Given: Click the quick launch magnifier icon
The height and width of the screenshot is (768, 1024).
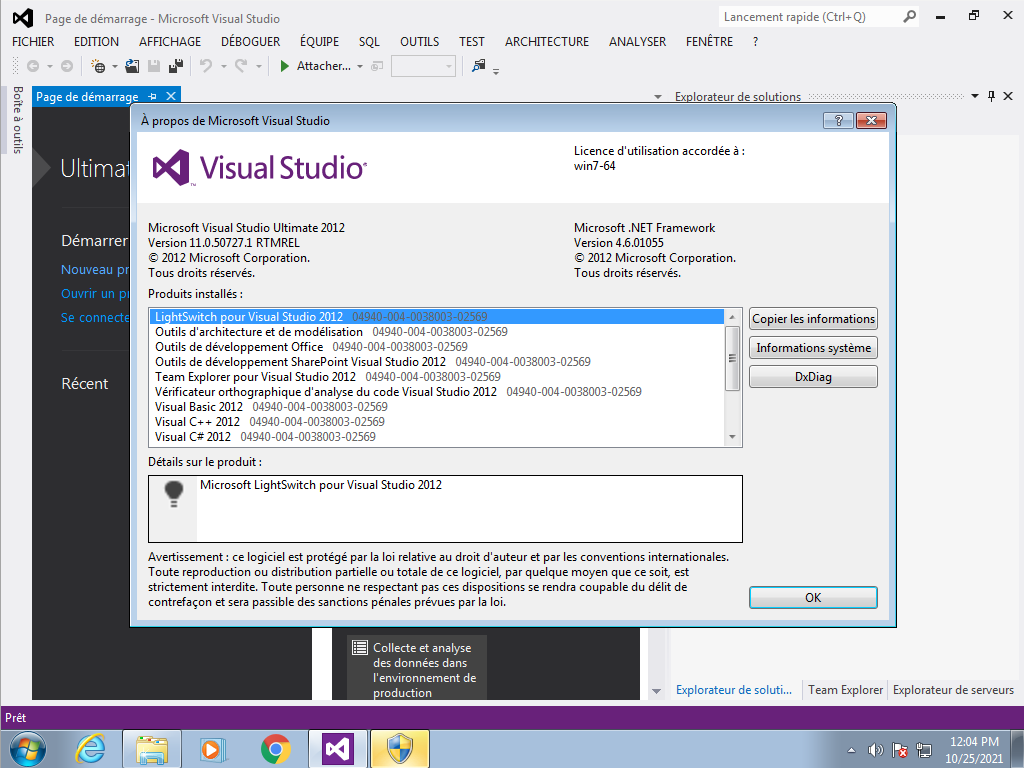Looking at the screenshot, I should coord(909,17).
